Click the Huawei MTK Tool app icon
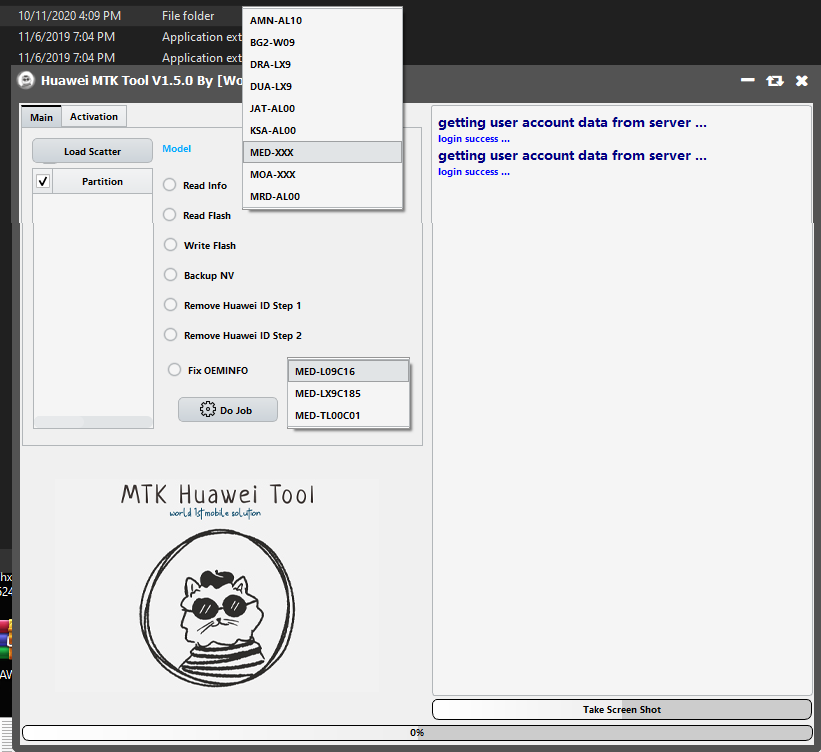Viewport: 821px width, 752px height. pos(26,80)
